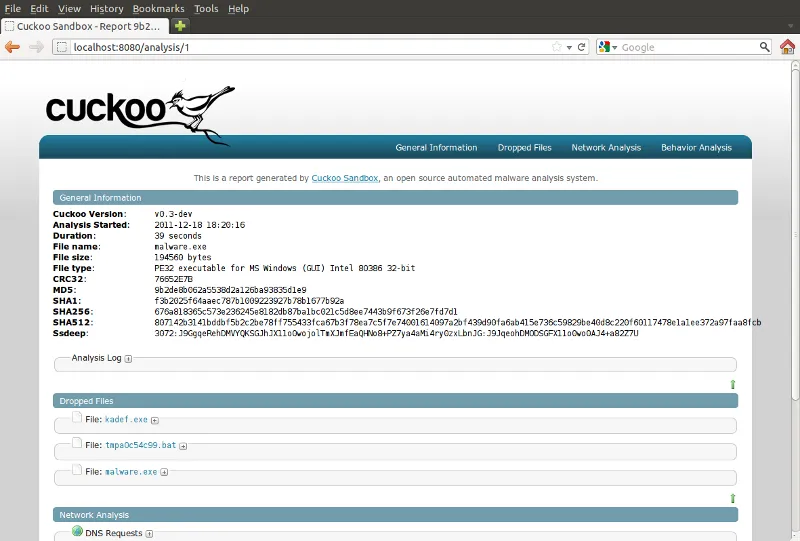Expand the DNS Requests section
This screenshot has height=541, width=800.
click(149, 534)
